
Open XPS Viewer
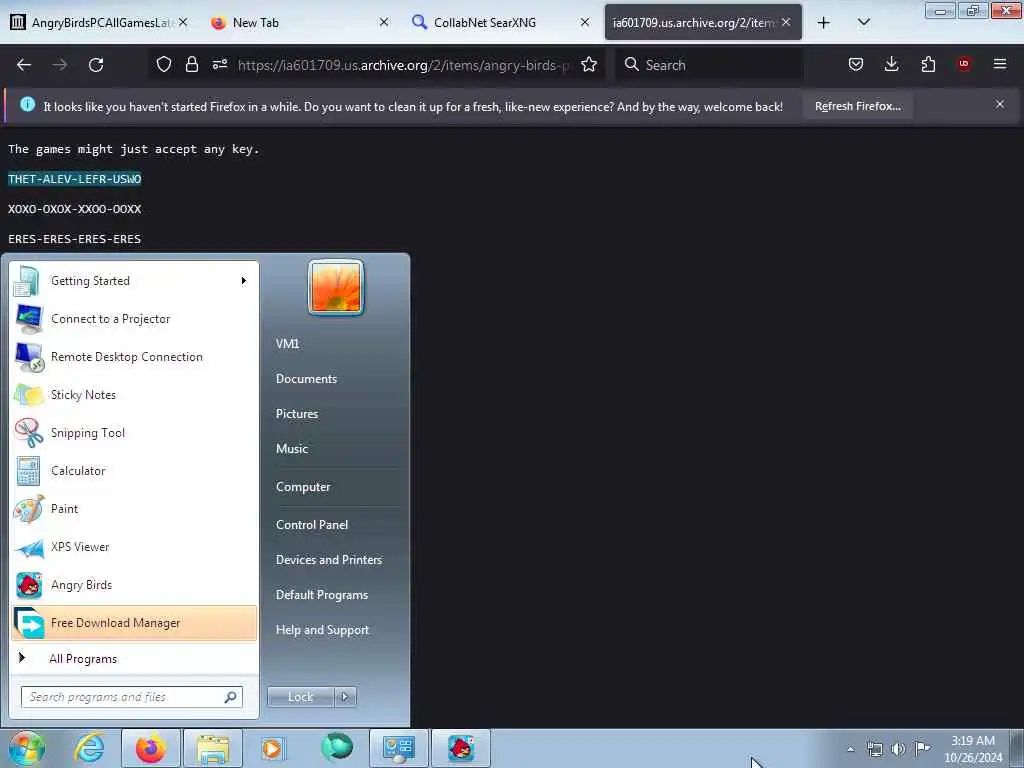[x=134, y=547]
